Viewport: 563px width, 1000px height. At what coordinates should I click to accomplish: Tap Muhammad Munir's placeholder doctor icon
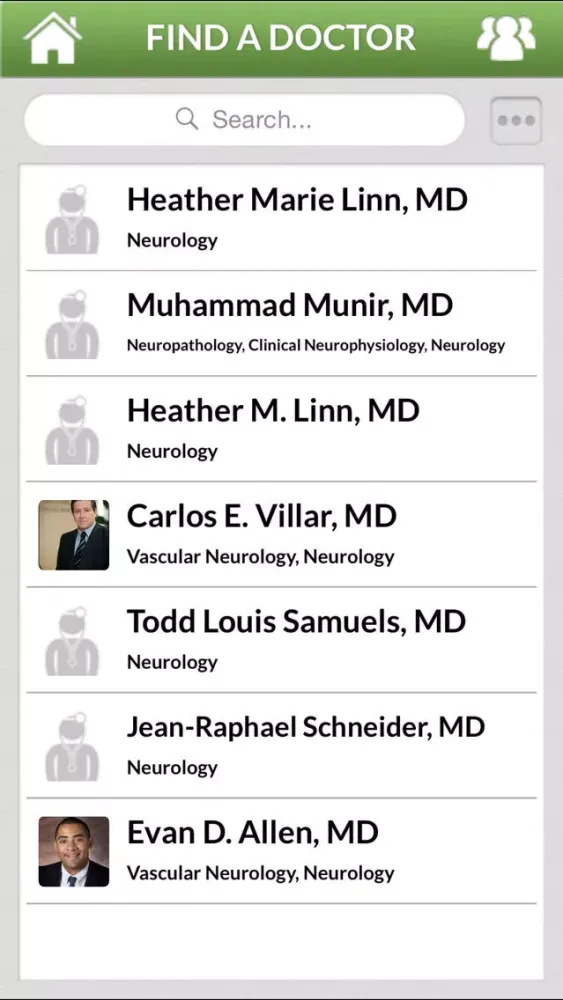coord(73,324)
